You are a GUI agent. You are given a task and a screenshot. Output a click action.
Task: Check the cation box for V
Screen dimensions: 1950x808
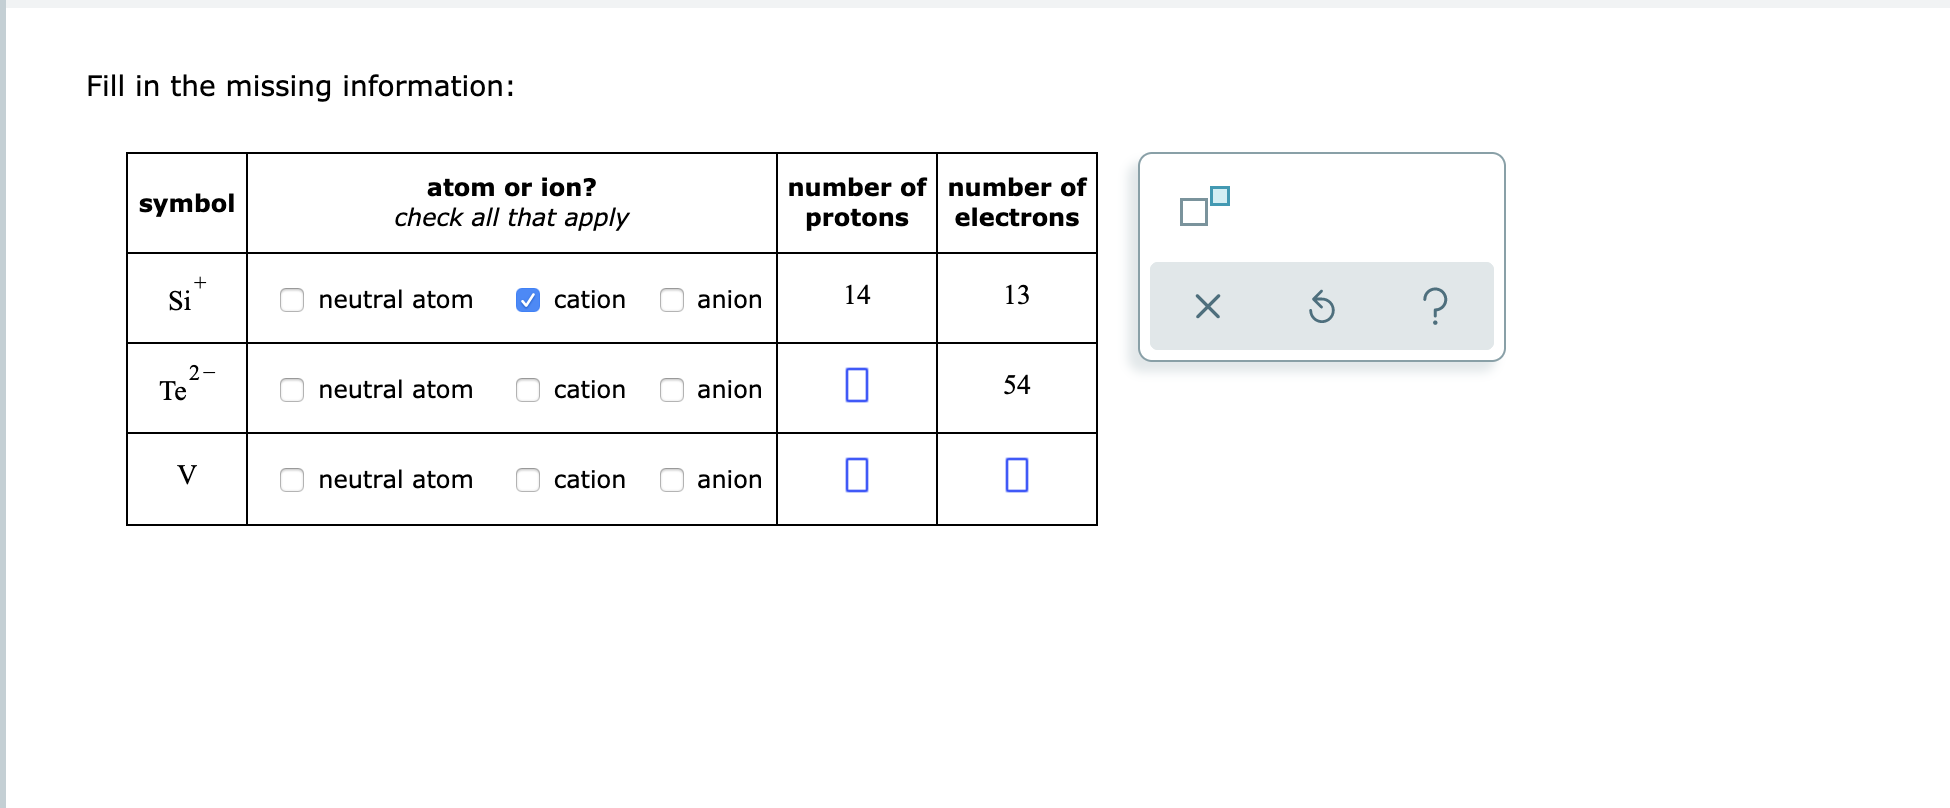tap(527, 480)
